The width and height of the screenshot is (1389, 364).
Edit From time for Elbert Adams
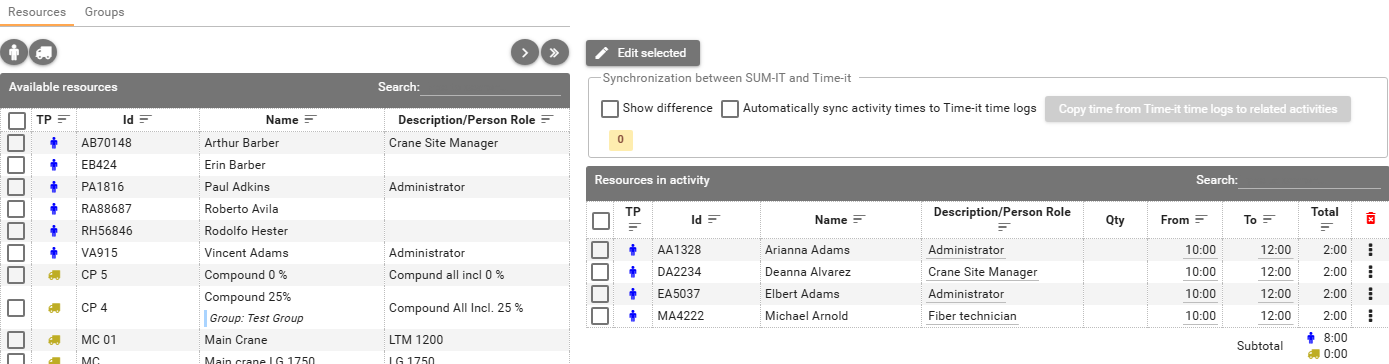point(1200,294)
